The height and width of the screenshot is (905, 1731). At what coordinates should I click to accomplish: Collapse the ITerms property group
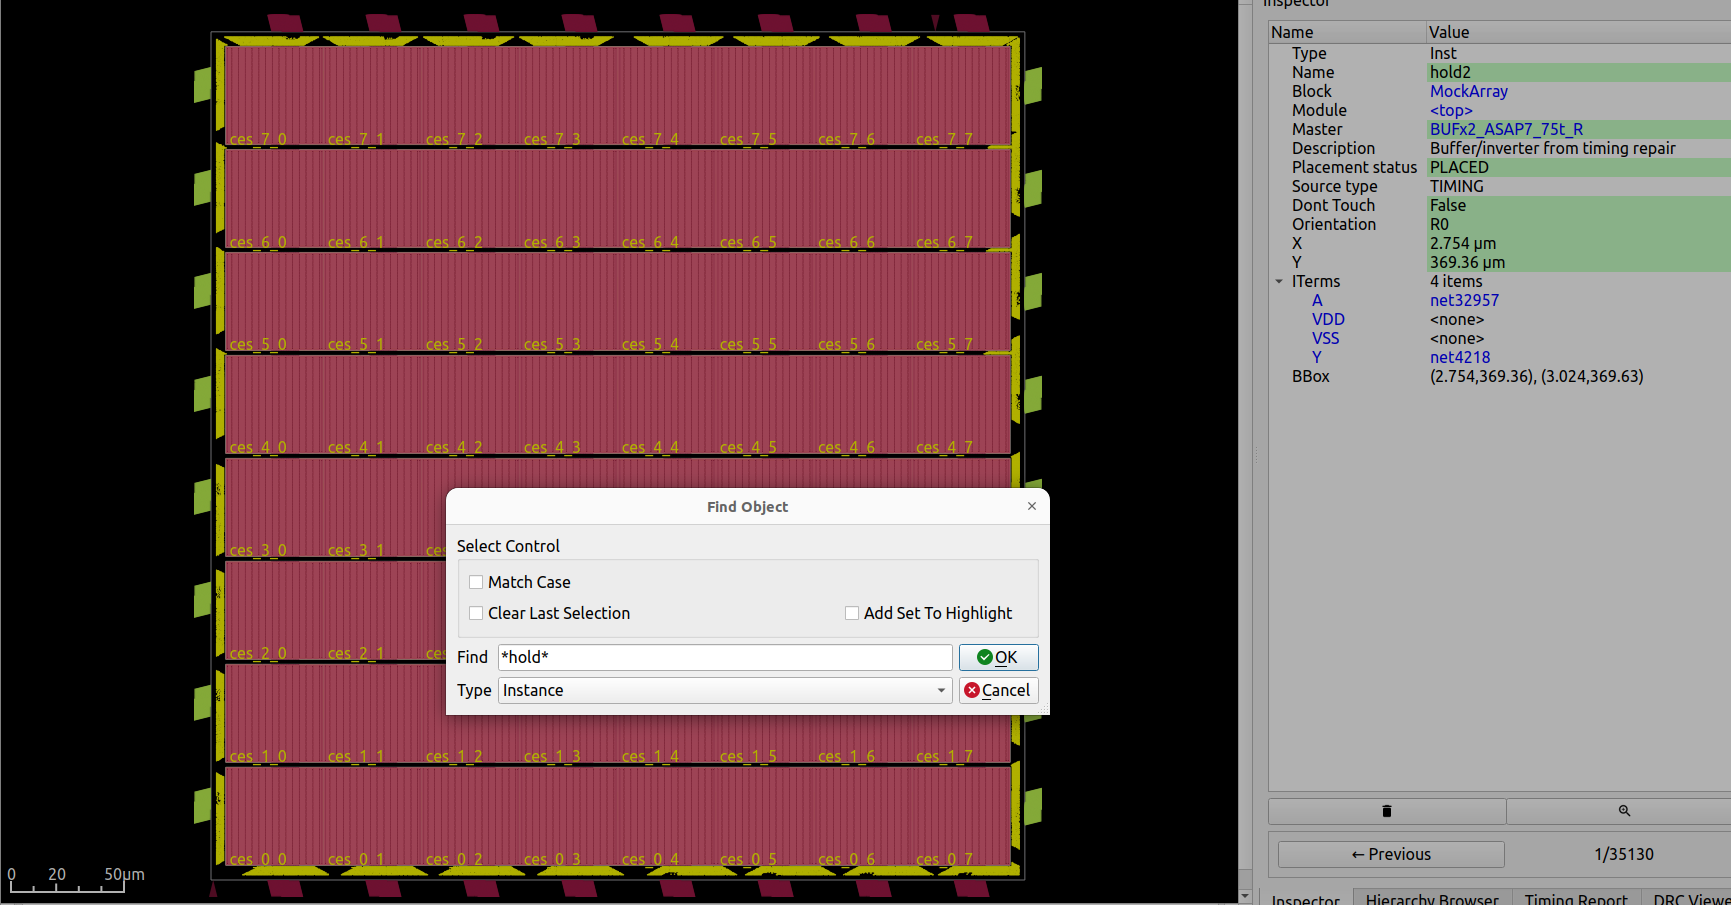click(x=1279, y=281)
